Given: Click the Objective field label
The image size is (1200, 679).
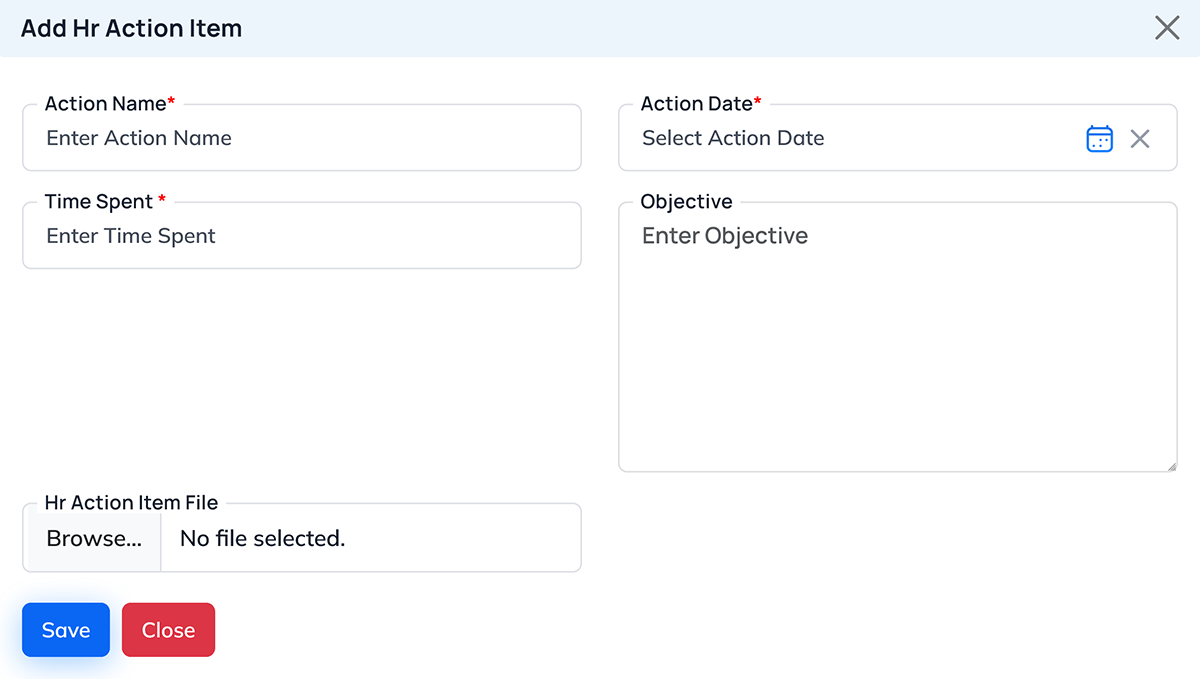Looking at the screenshot, I should click(x=686, y=202).
